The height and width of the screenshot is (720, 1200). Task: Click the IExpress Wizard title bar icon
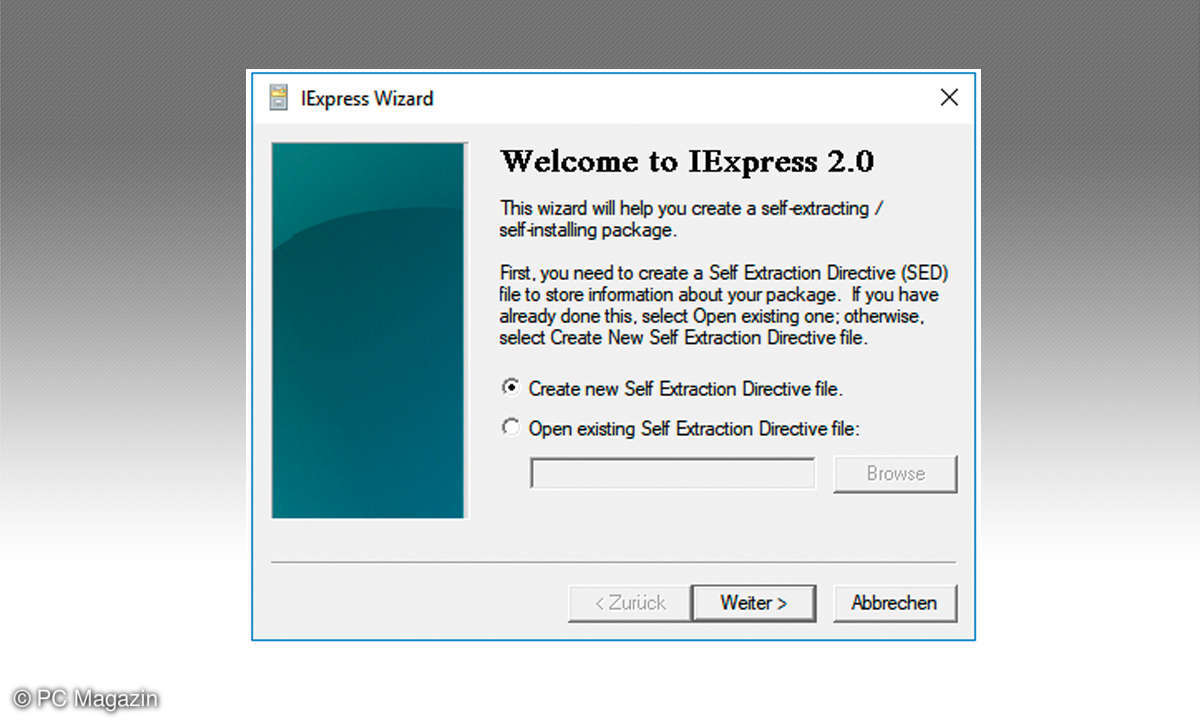click(x=279, y=98)
